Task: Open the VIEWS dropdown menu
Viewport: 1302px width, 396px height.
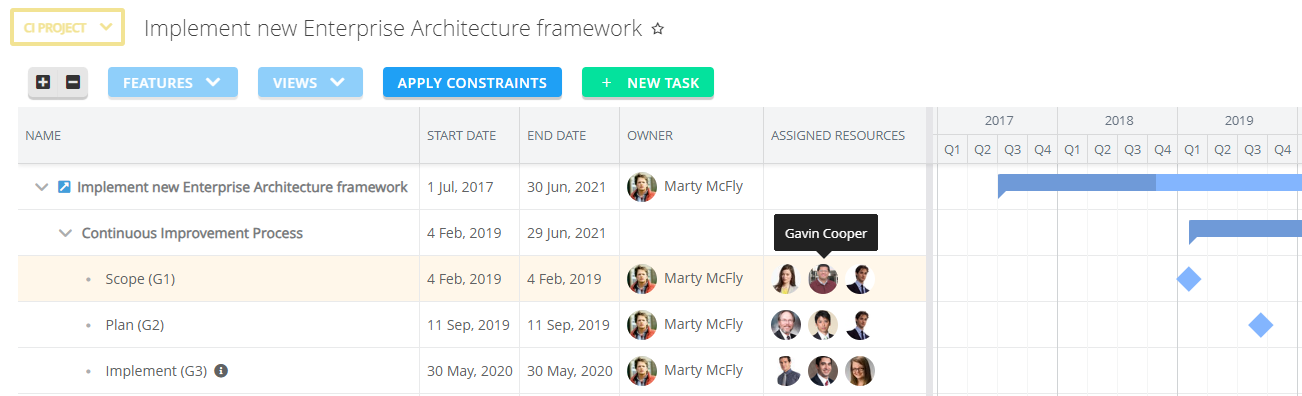Action: coord(309,83)
